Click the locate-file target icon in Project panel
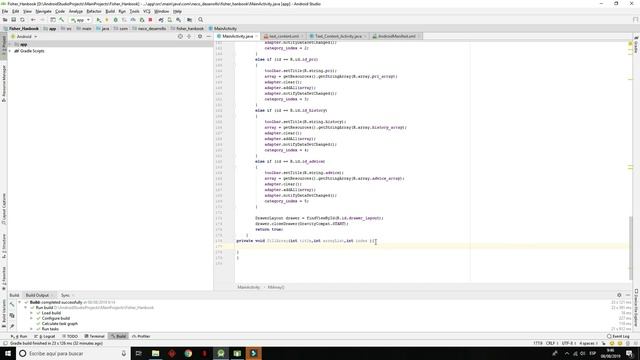This screenshot has height=360, width=640. (180, 36)
